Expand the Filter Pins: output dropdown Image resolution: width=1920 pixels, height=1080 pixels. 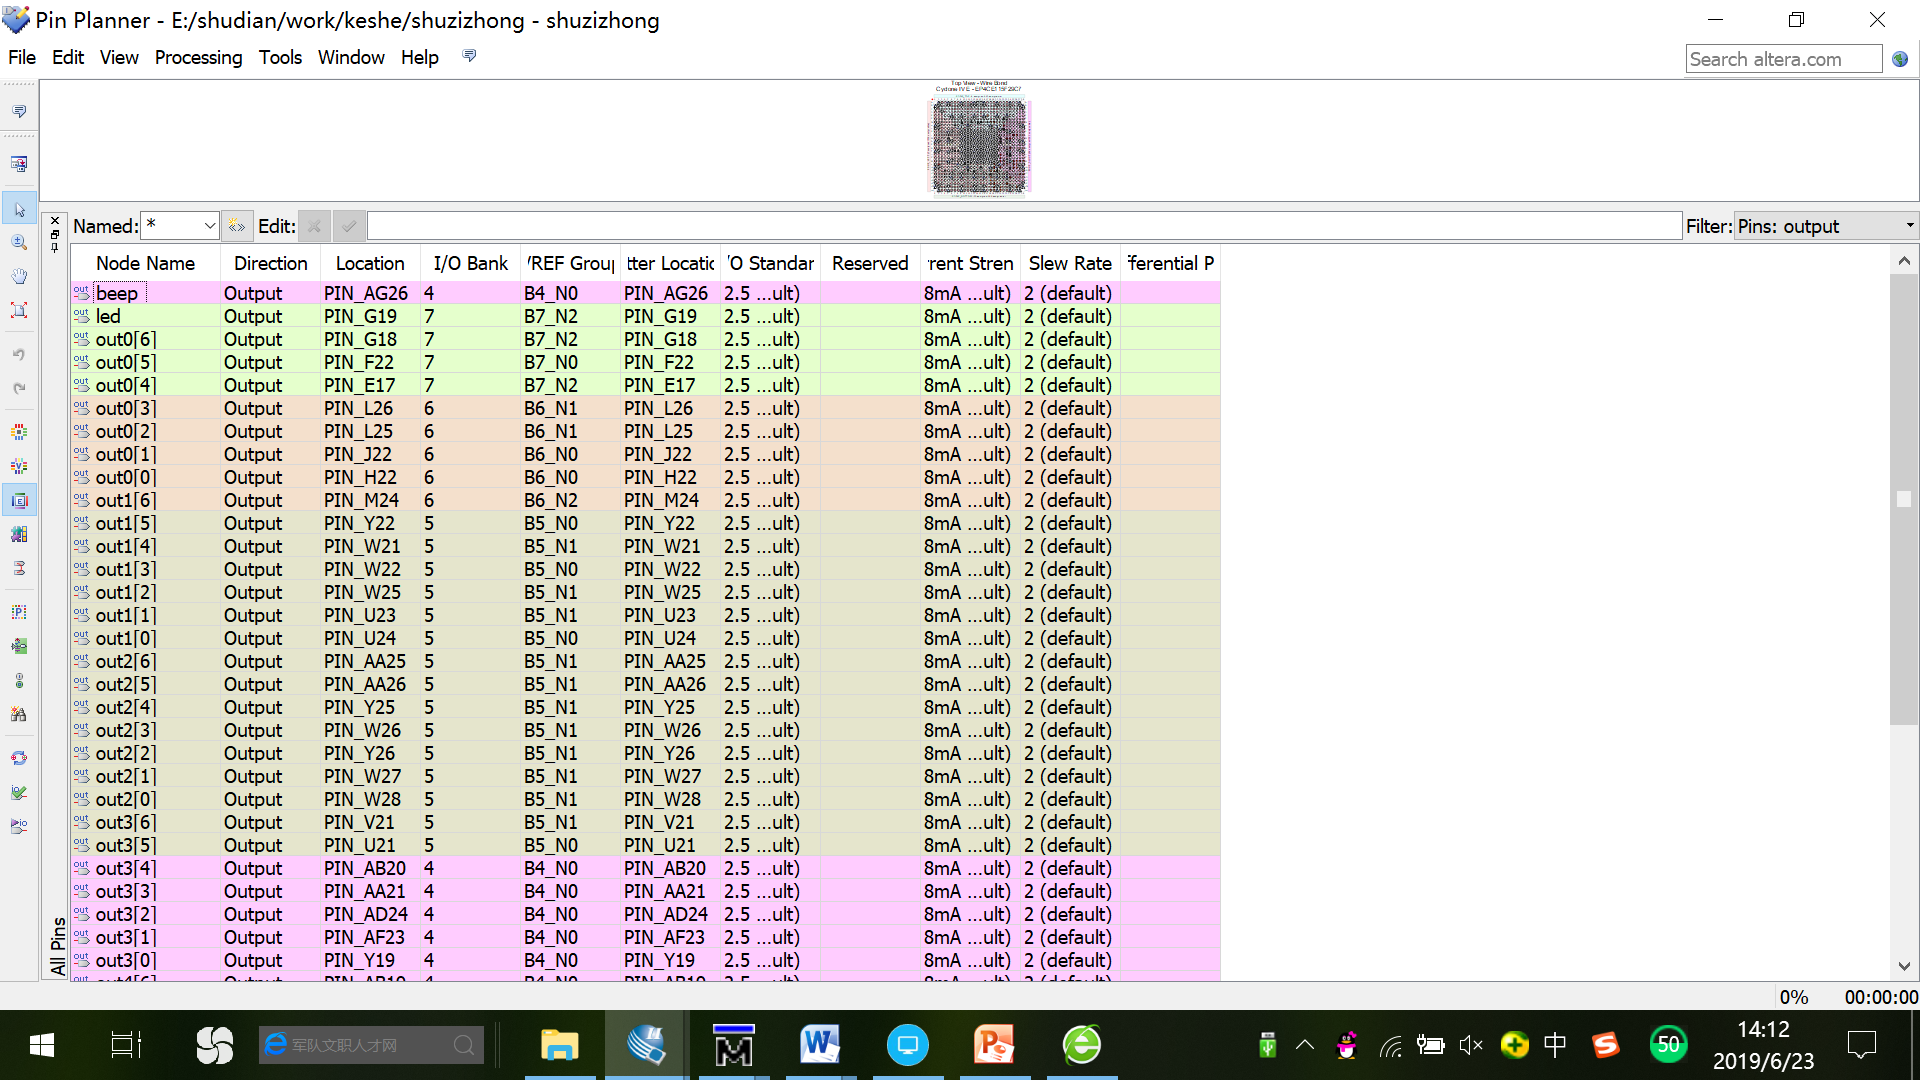1908,226
